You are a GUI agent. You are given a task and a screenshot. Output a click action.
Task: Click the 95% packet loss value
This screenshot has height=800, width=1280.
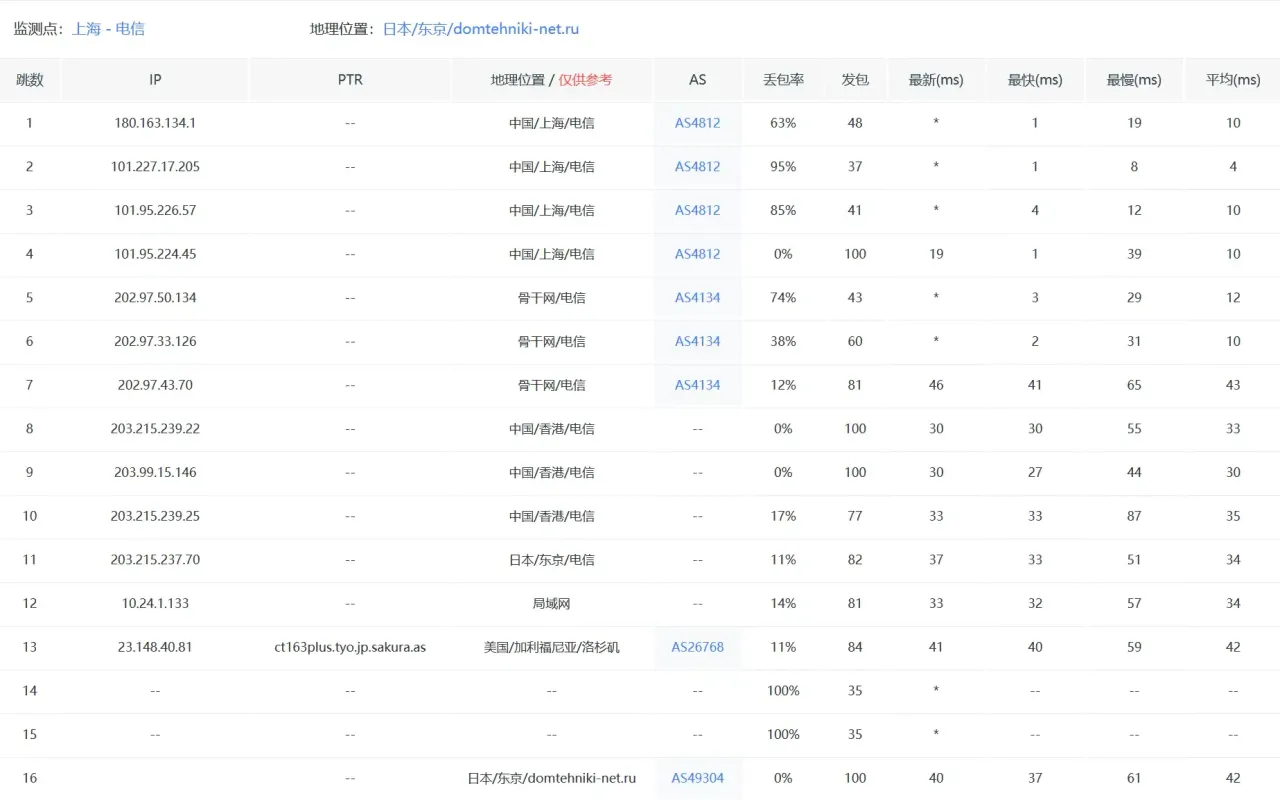(783, 167)
